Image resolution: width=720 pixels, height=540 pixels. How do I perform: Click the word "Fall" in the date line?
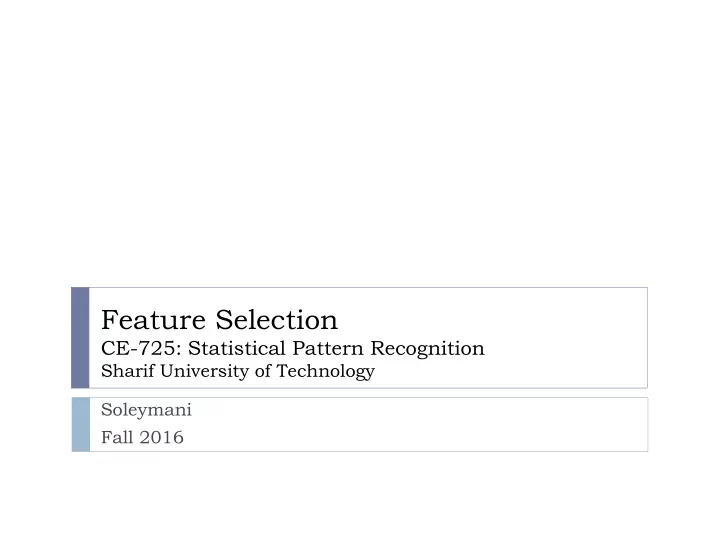pos(117,437)
